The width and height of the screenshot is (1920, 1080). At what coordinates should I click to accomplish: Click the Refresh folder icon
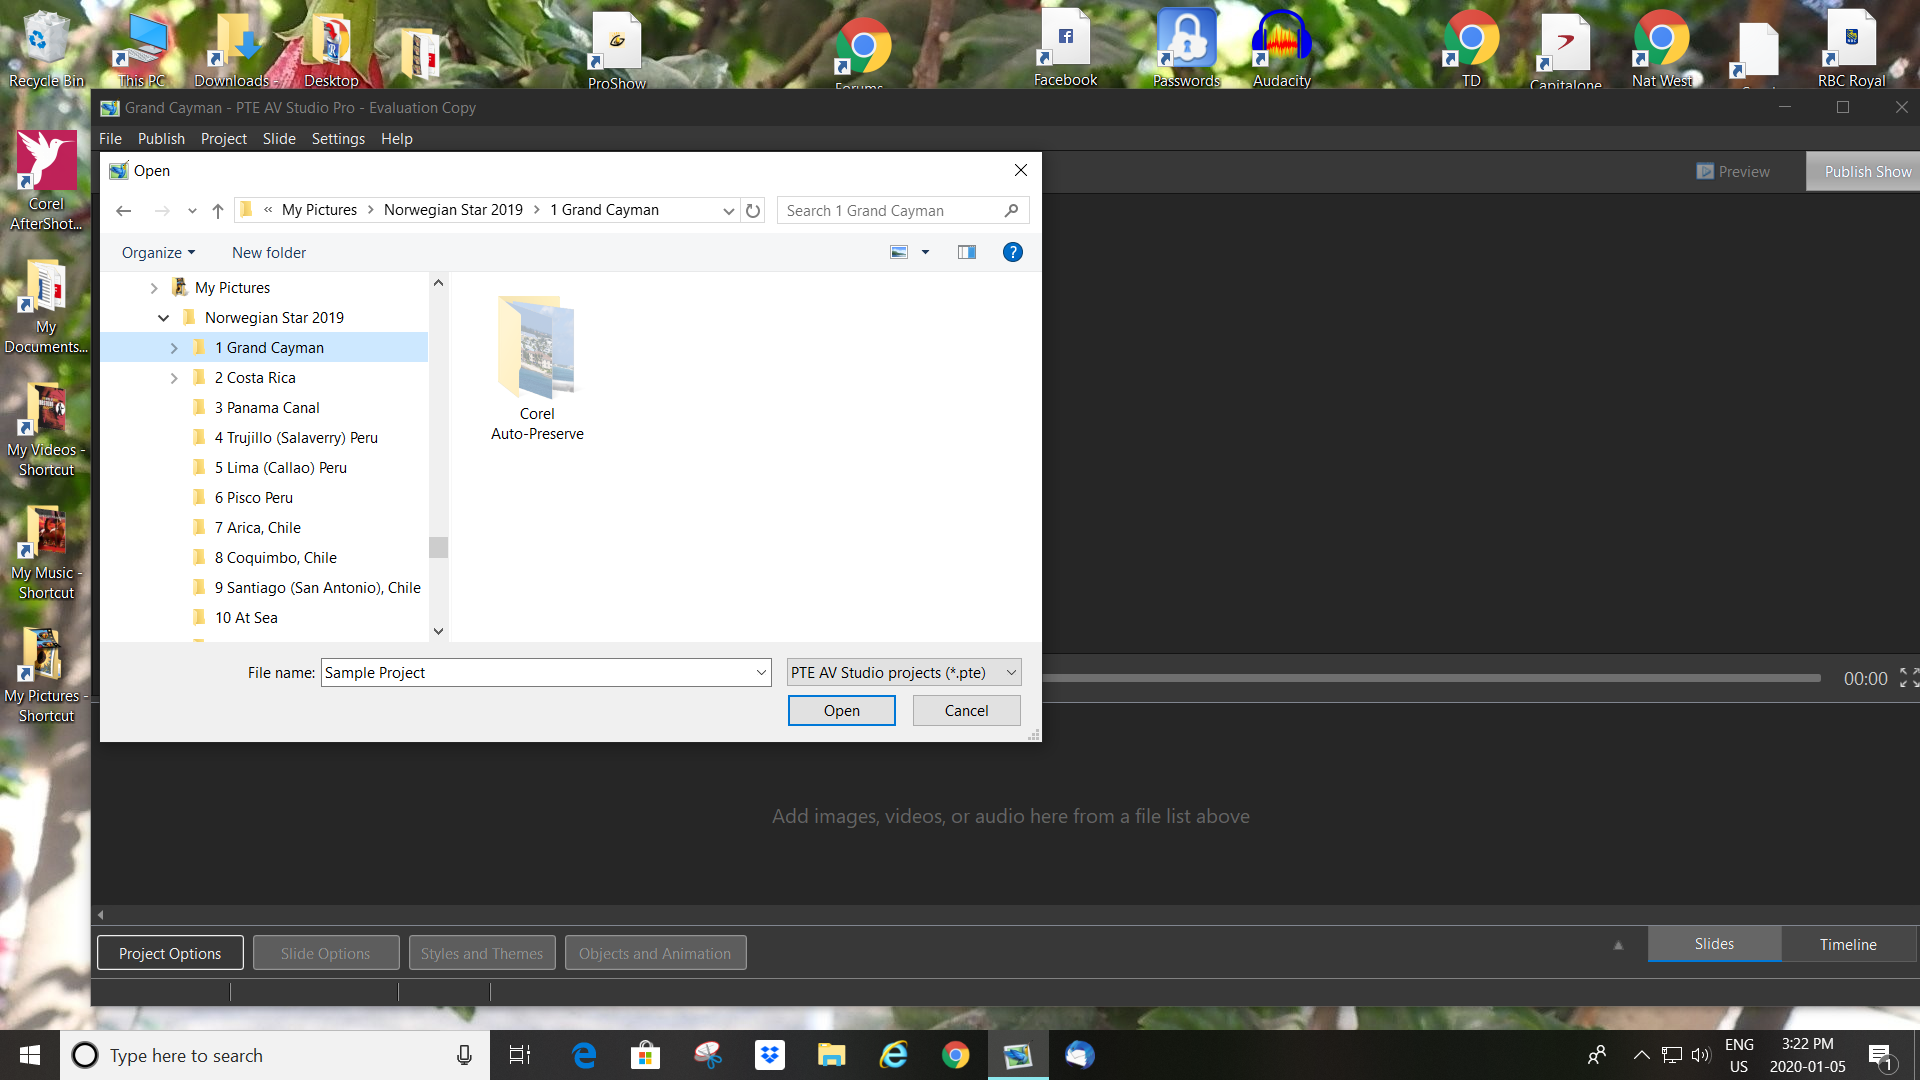tap(753, 211)
